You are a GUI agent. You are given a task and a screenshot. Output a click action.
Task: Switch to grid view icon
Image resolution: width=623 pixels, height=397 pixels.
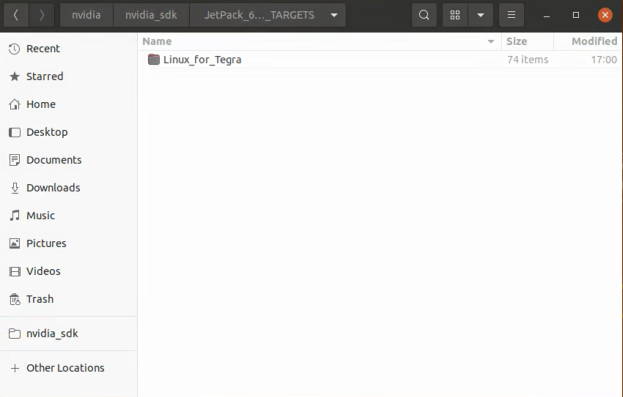(455, 15)
